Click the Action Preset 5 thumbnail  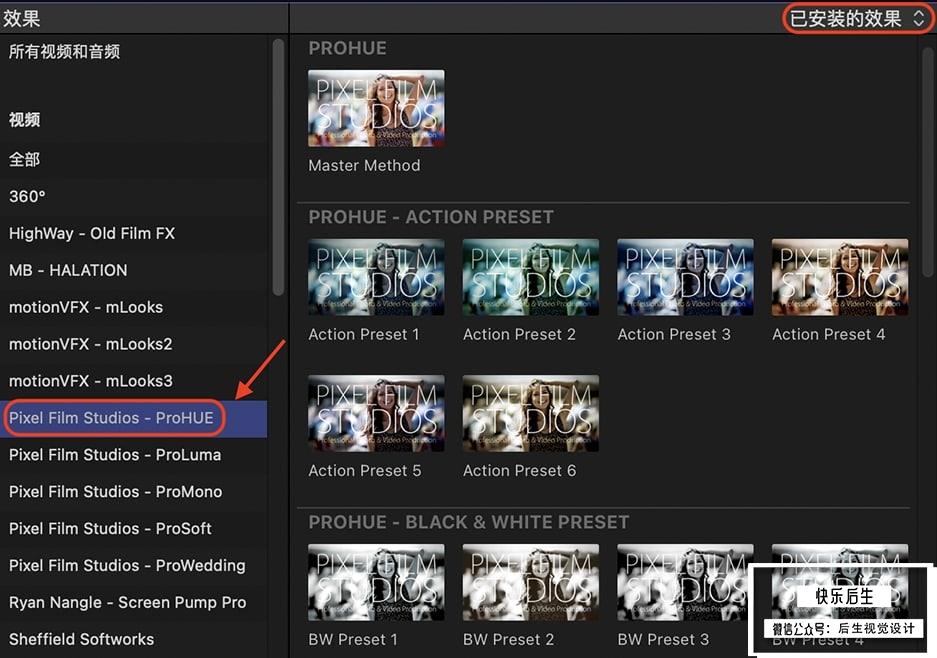[x=376, y=414]
